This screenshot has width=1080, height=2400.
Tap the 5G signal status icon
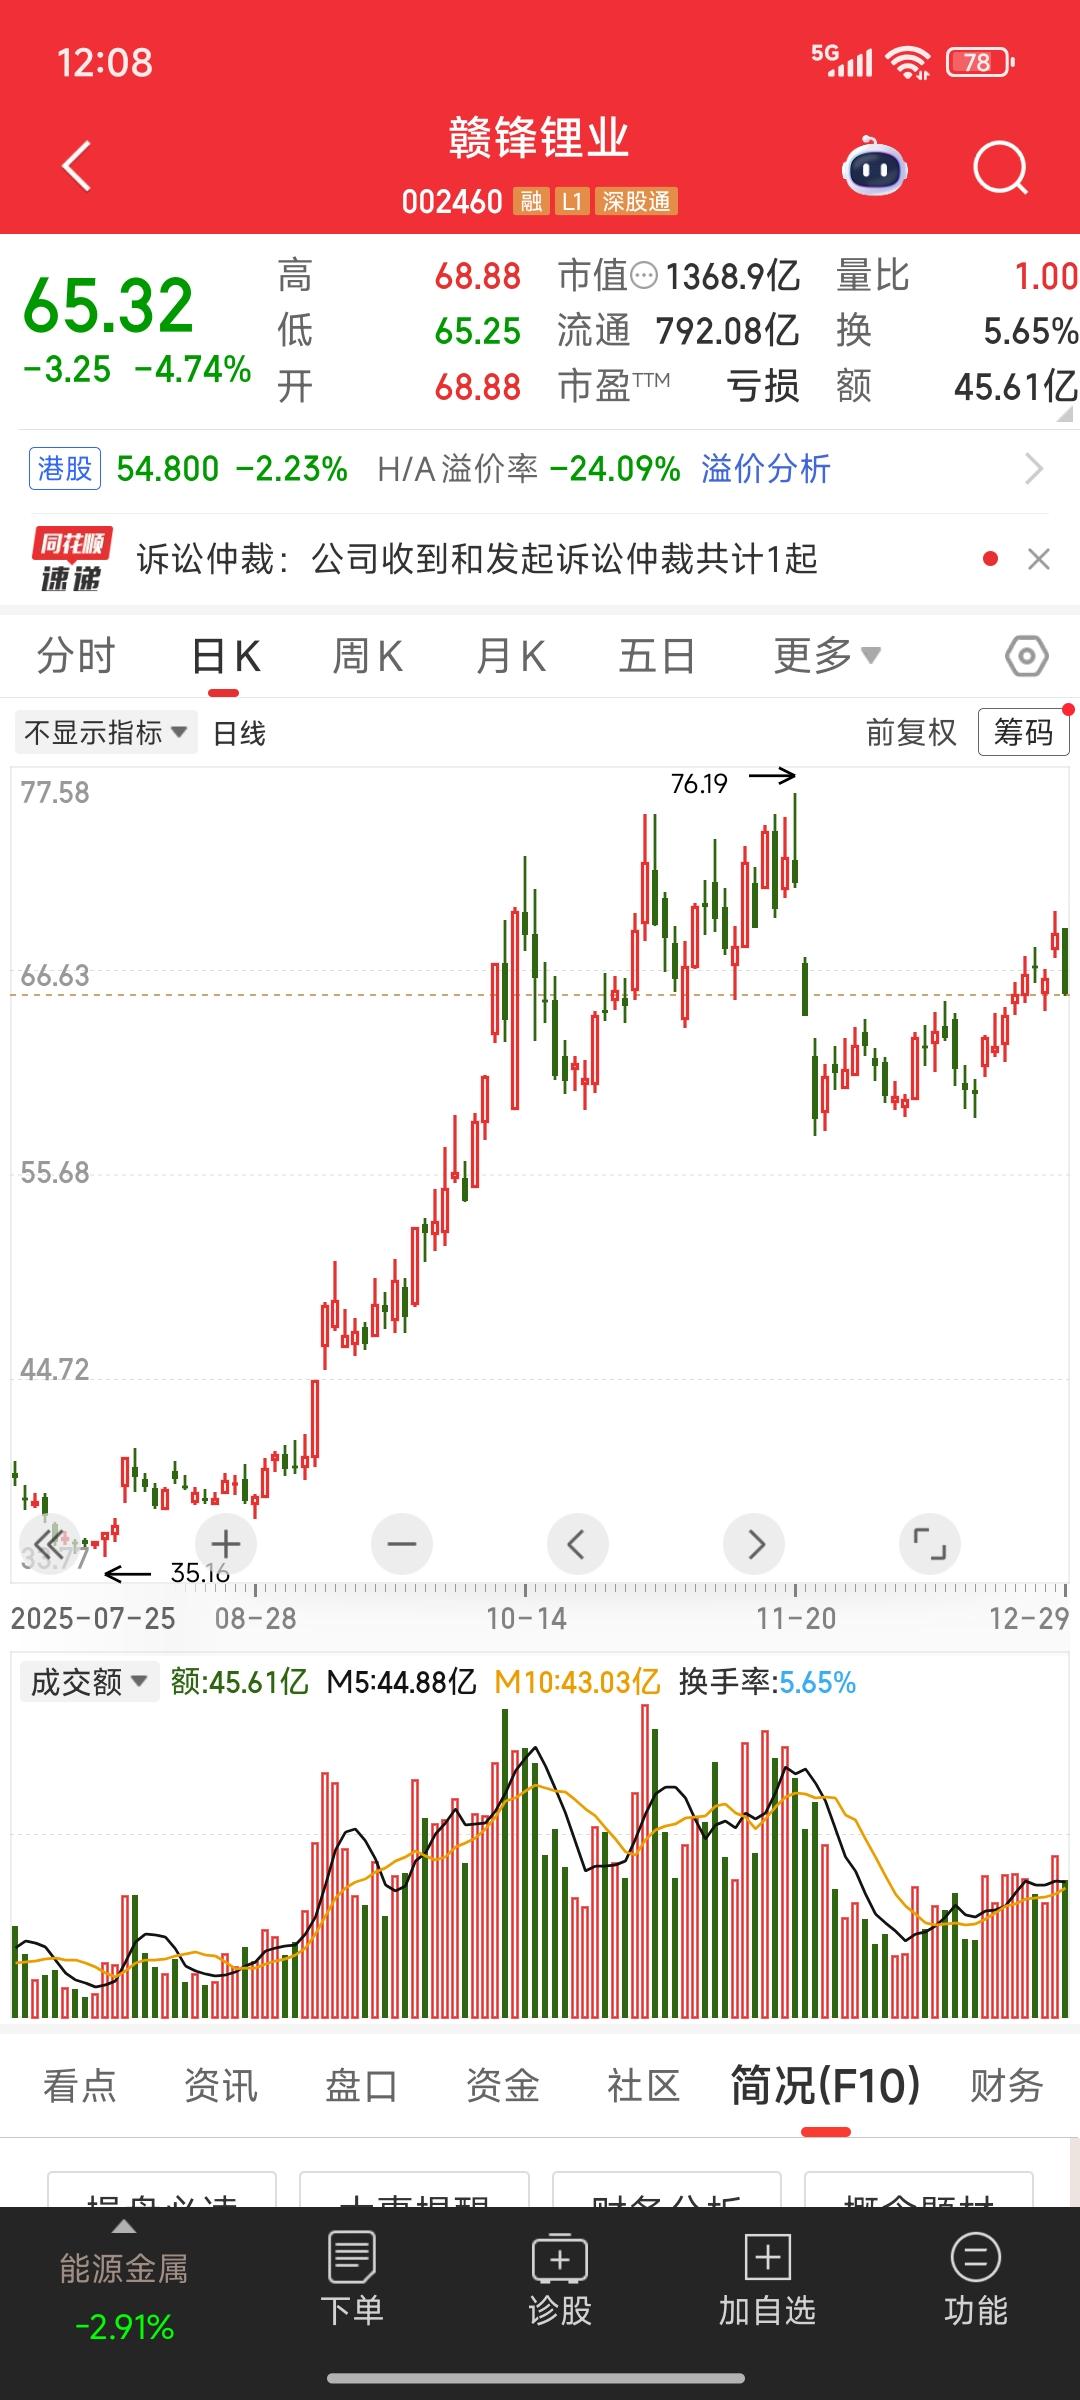point(841,61)
